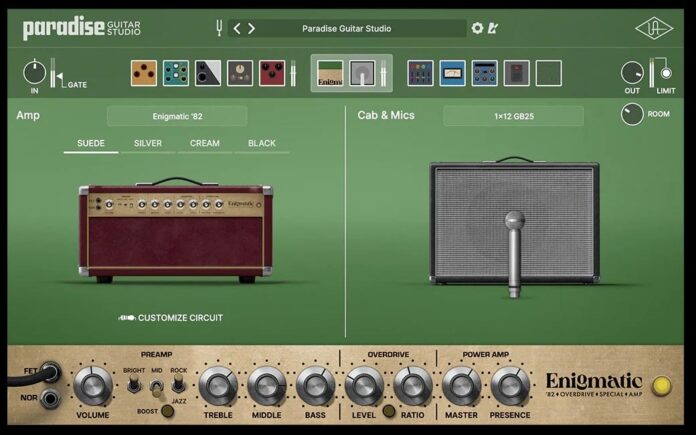Viewport: 696px width, 435px height.
Task: Flip the MID switch
Action: tap(156, 388)
